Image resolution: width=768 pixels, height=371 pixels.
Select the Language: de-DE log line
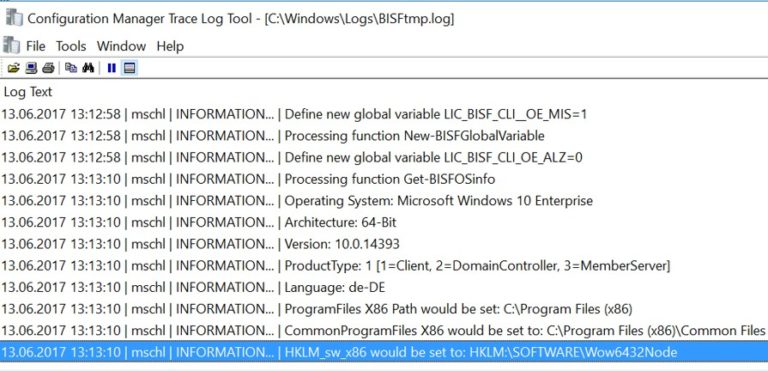[384, 287]
